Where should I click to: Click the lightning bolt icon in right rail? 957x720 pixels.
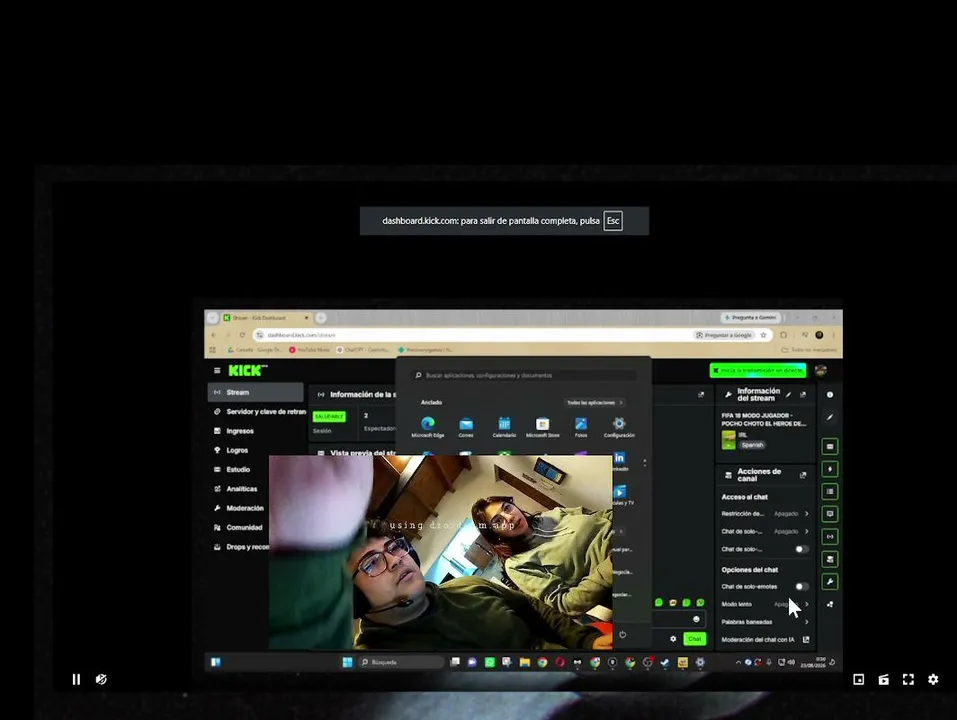tap(830, 469)
